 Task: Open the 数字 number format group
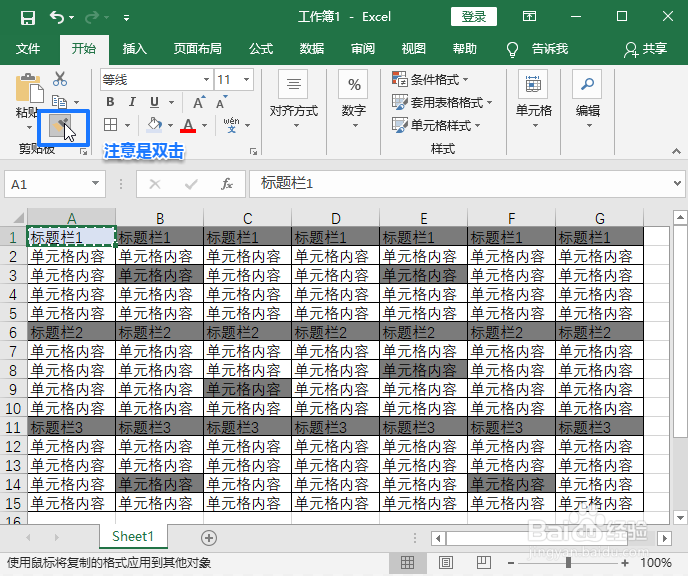[x=354, y=100]
